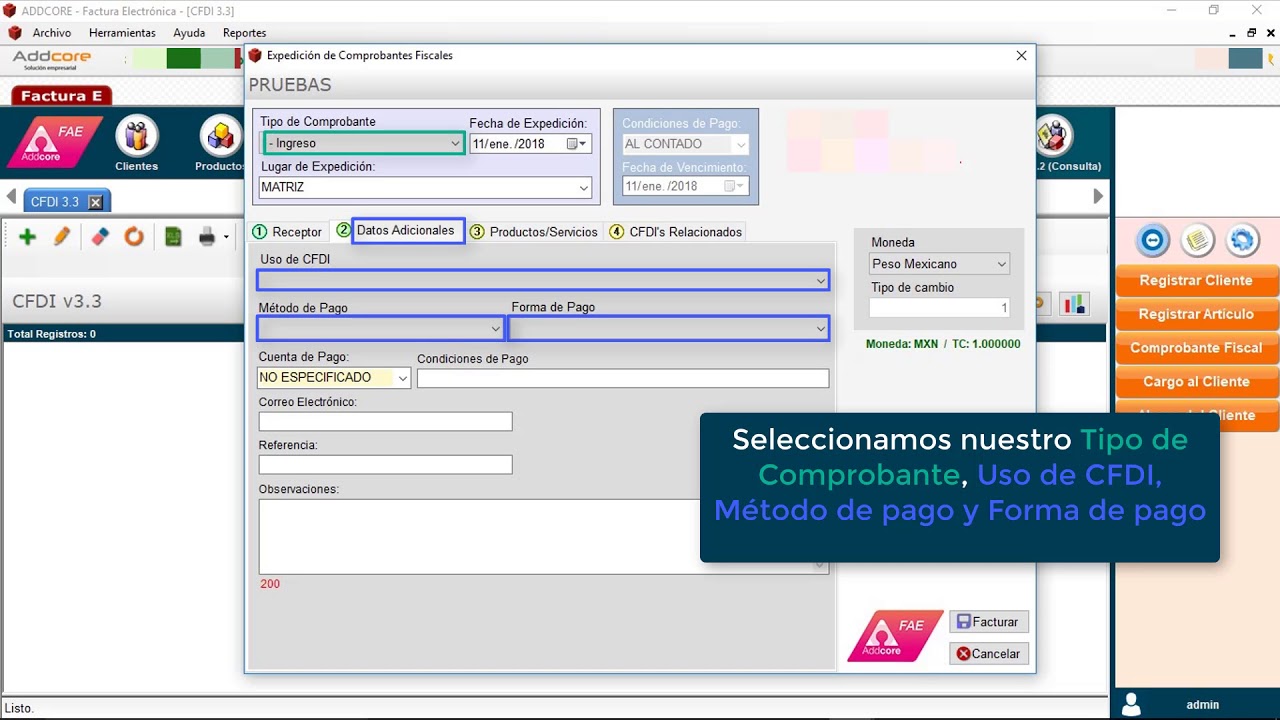Open the 3.2 (Consulta) module icon

(1054, 136)
